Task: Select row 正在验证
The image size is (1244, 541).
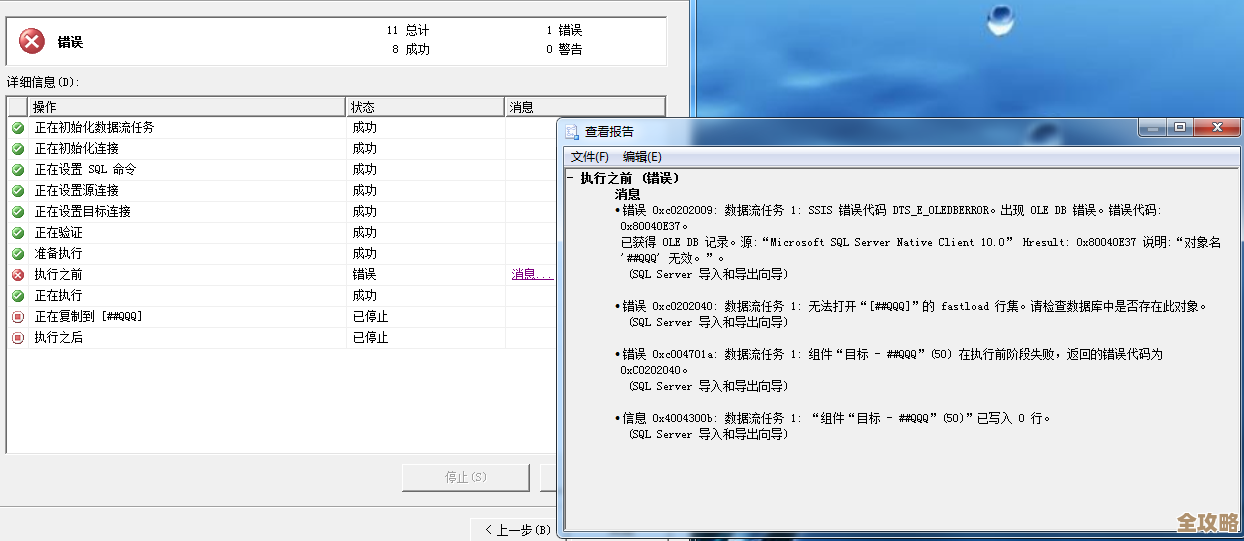Action: (282, 233)
